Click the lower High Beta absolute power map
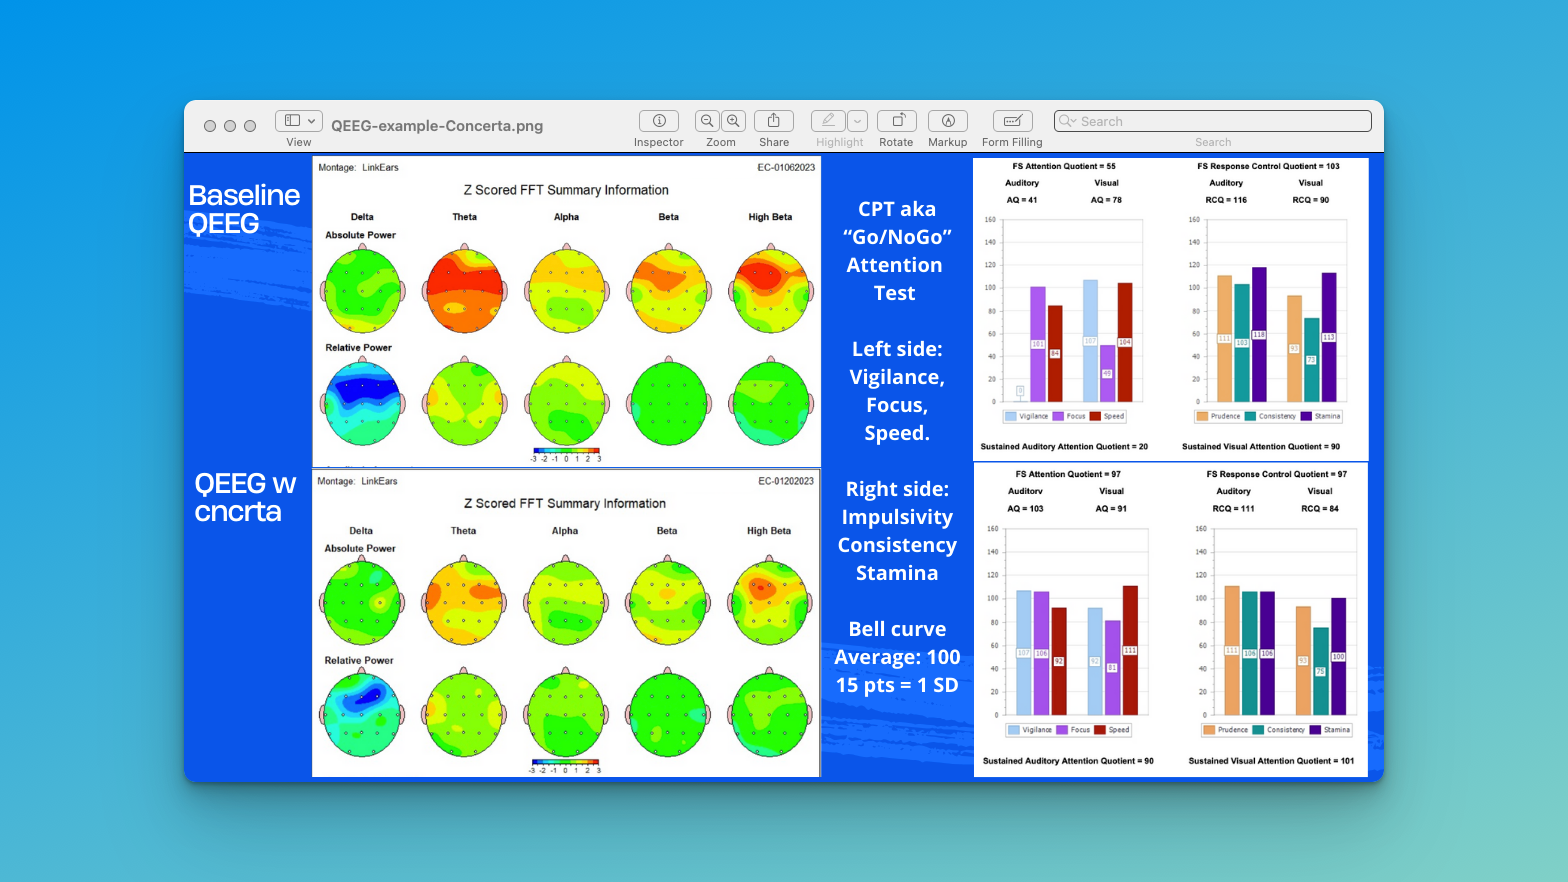Viewport: 1568px width, 882px height. click(x=770, y=603)
